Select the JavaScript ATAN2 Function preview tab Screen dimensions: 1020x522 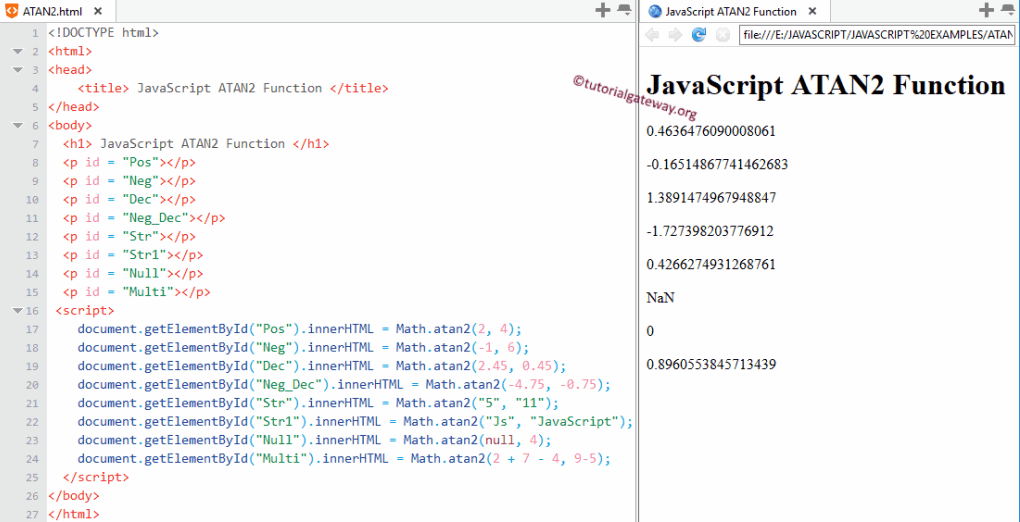coord(730,12)
